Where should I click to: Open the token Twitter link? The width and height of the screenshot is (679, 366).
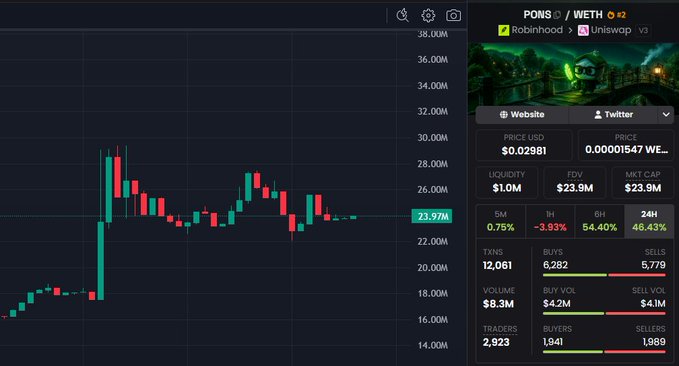pos(613,115)
